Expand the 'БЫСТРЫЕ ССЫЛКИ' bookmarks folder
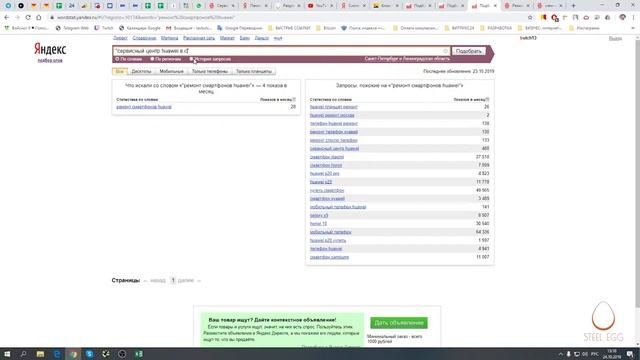The image size is (640, 360). pyautogui.click(x=289, y=28)
